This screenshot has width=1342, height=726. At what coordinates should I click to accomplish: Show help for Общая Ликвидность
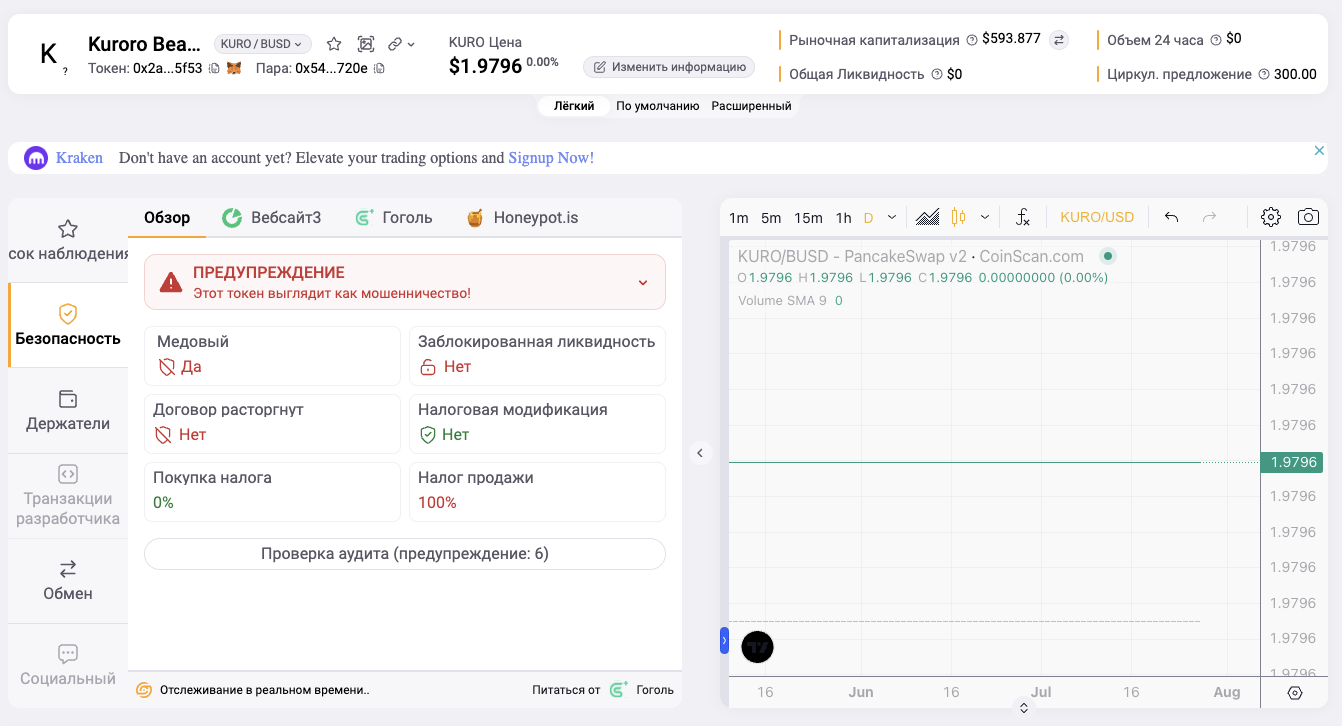tap(937, 74)
